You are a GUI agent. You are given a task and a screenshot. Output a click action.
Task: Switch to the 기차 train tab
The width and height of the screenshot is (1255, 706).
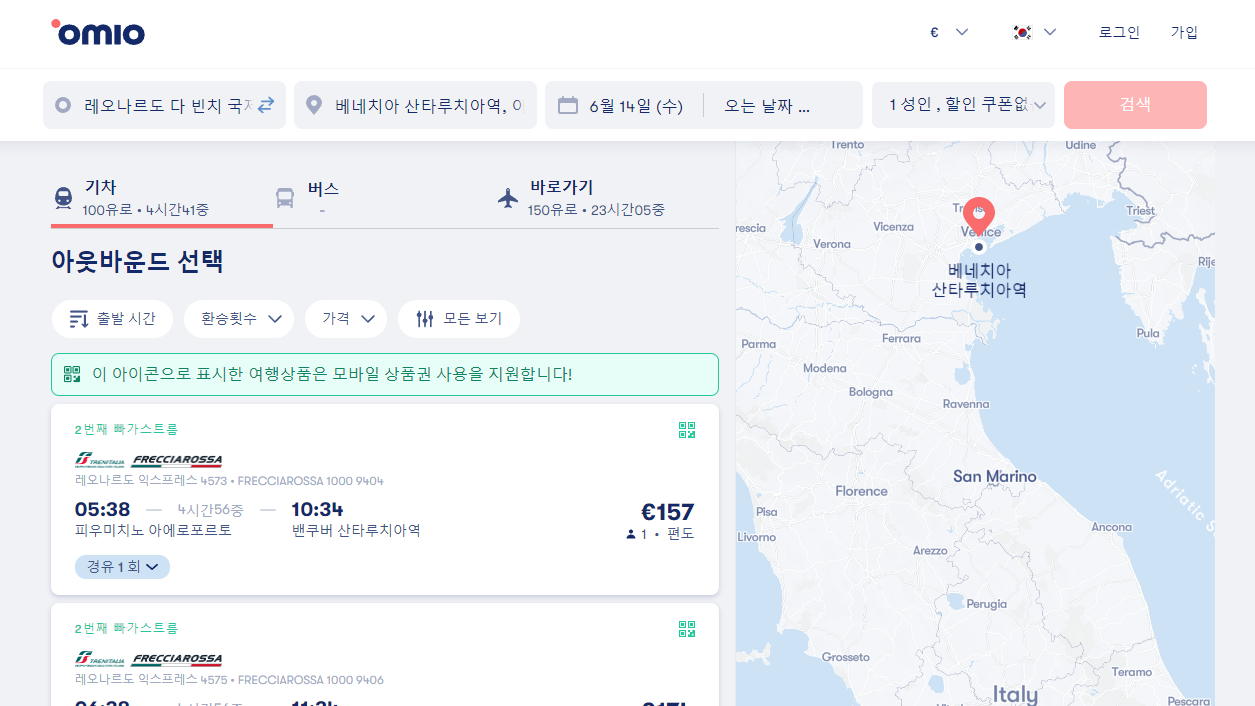point(162,198)
